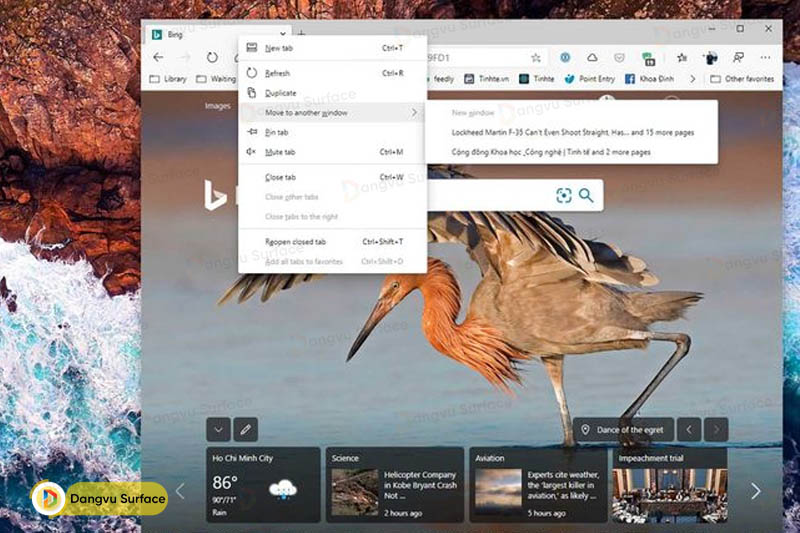
Task: Click the cloud extension icon in toolbar
Action: [592, 58]
